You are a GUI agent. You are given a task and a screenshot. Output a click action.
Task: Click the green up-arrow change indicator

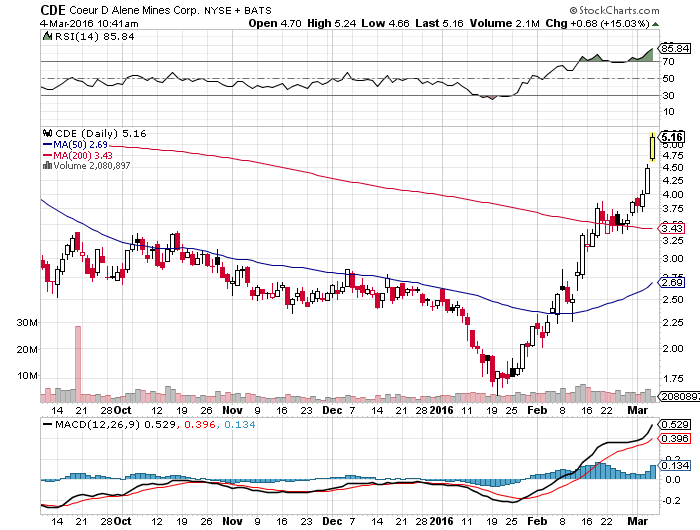click(x=655, y=24)
